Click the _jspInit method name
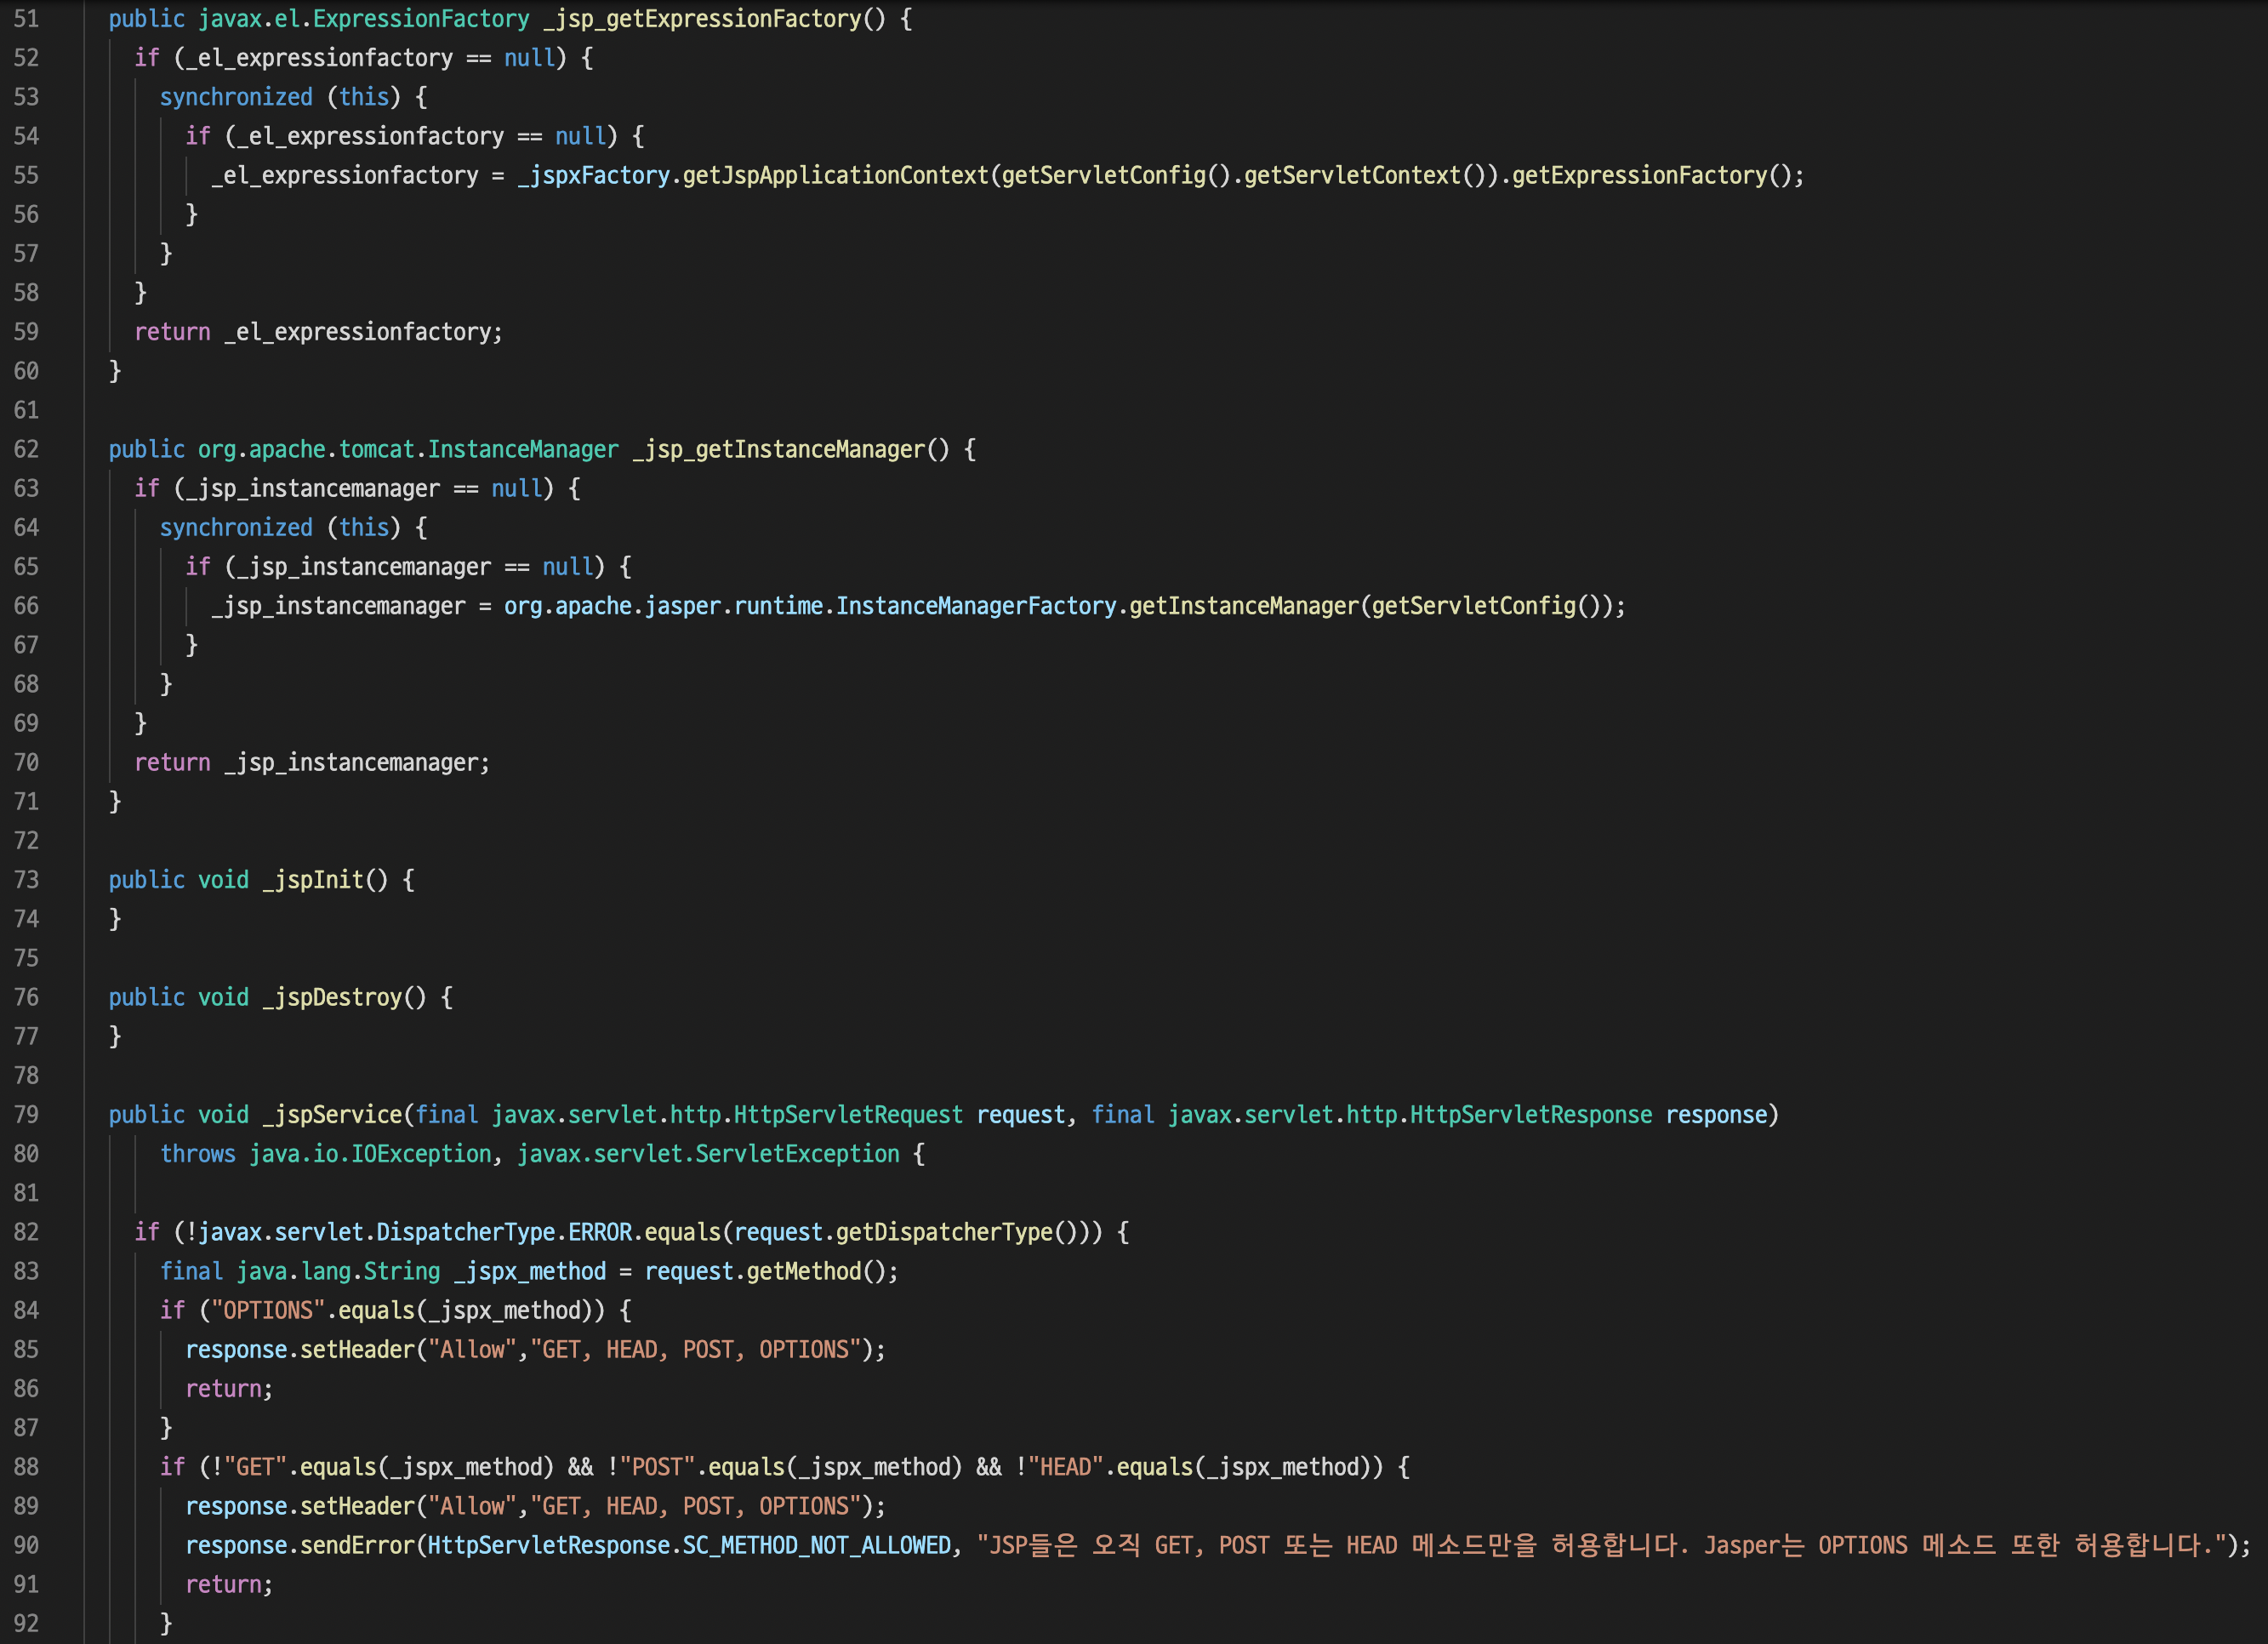 pos(313,880)
